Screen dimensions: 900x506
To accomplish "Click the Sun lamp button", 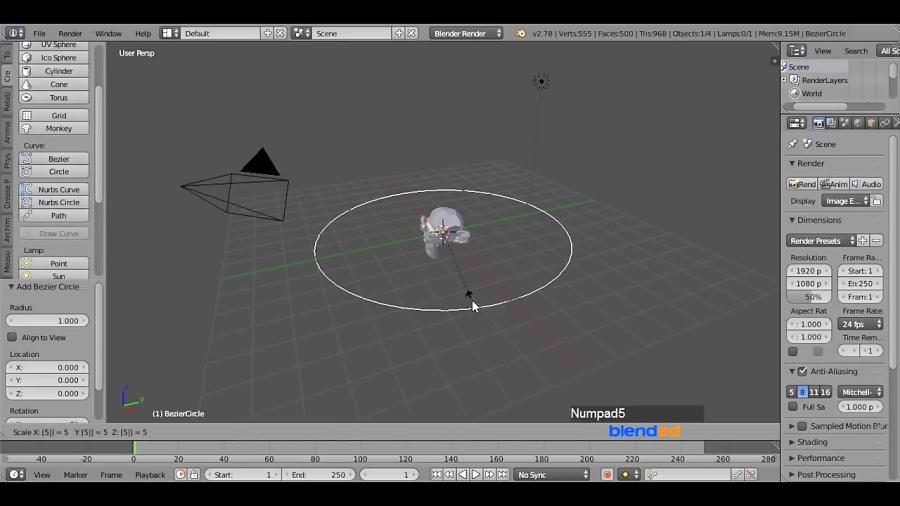I will [54, 275].
